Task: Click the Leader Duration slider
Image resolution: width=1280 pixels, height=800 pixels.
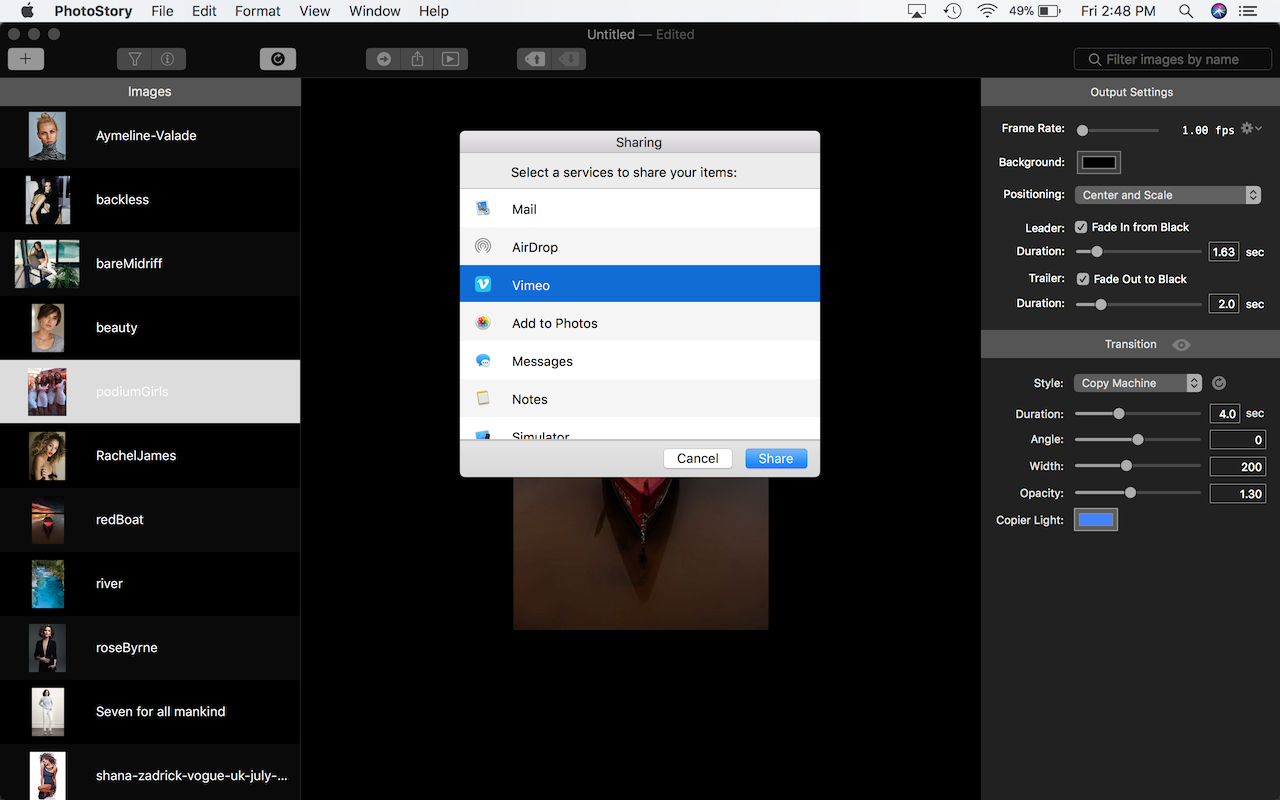Action: (1138, 252)
